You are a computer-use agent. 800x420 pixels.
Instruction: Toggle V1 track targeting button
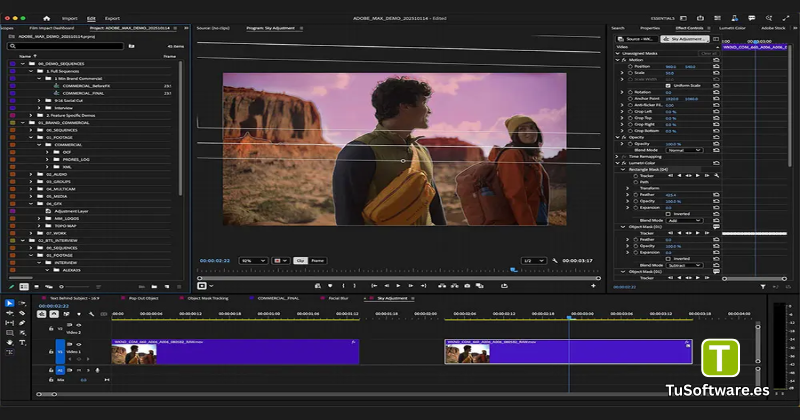[60, 352]
